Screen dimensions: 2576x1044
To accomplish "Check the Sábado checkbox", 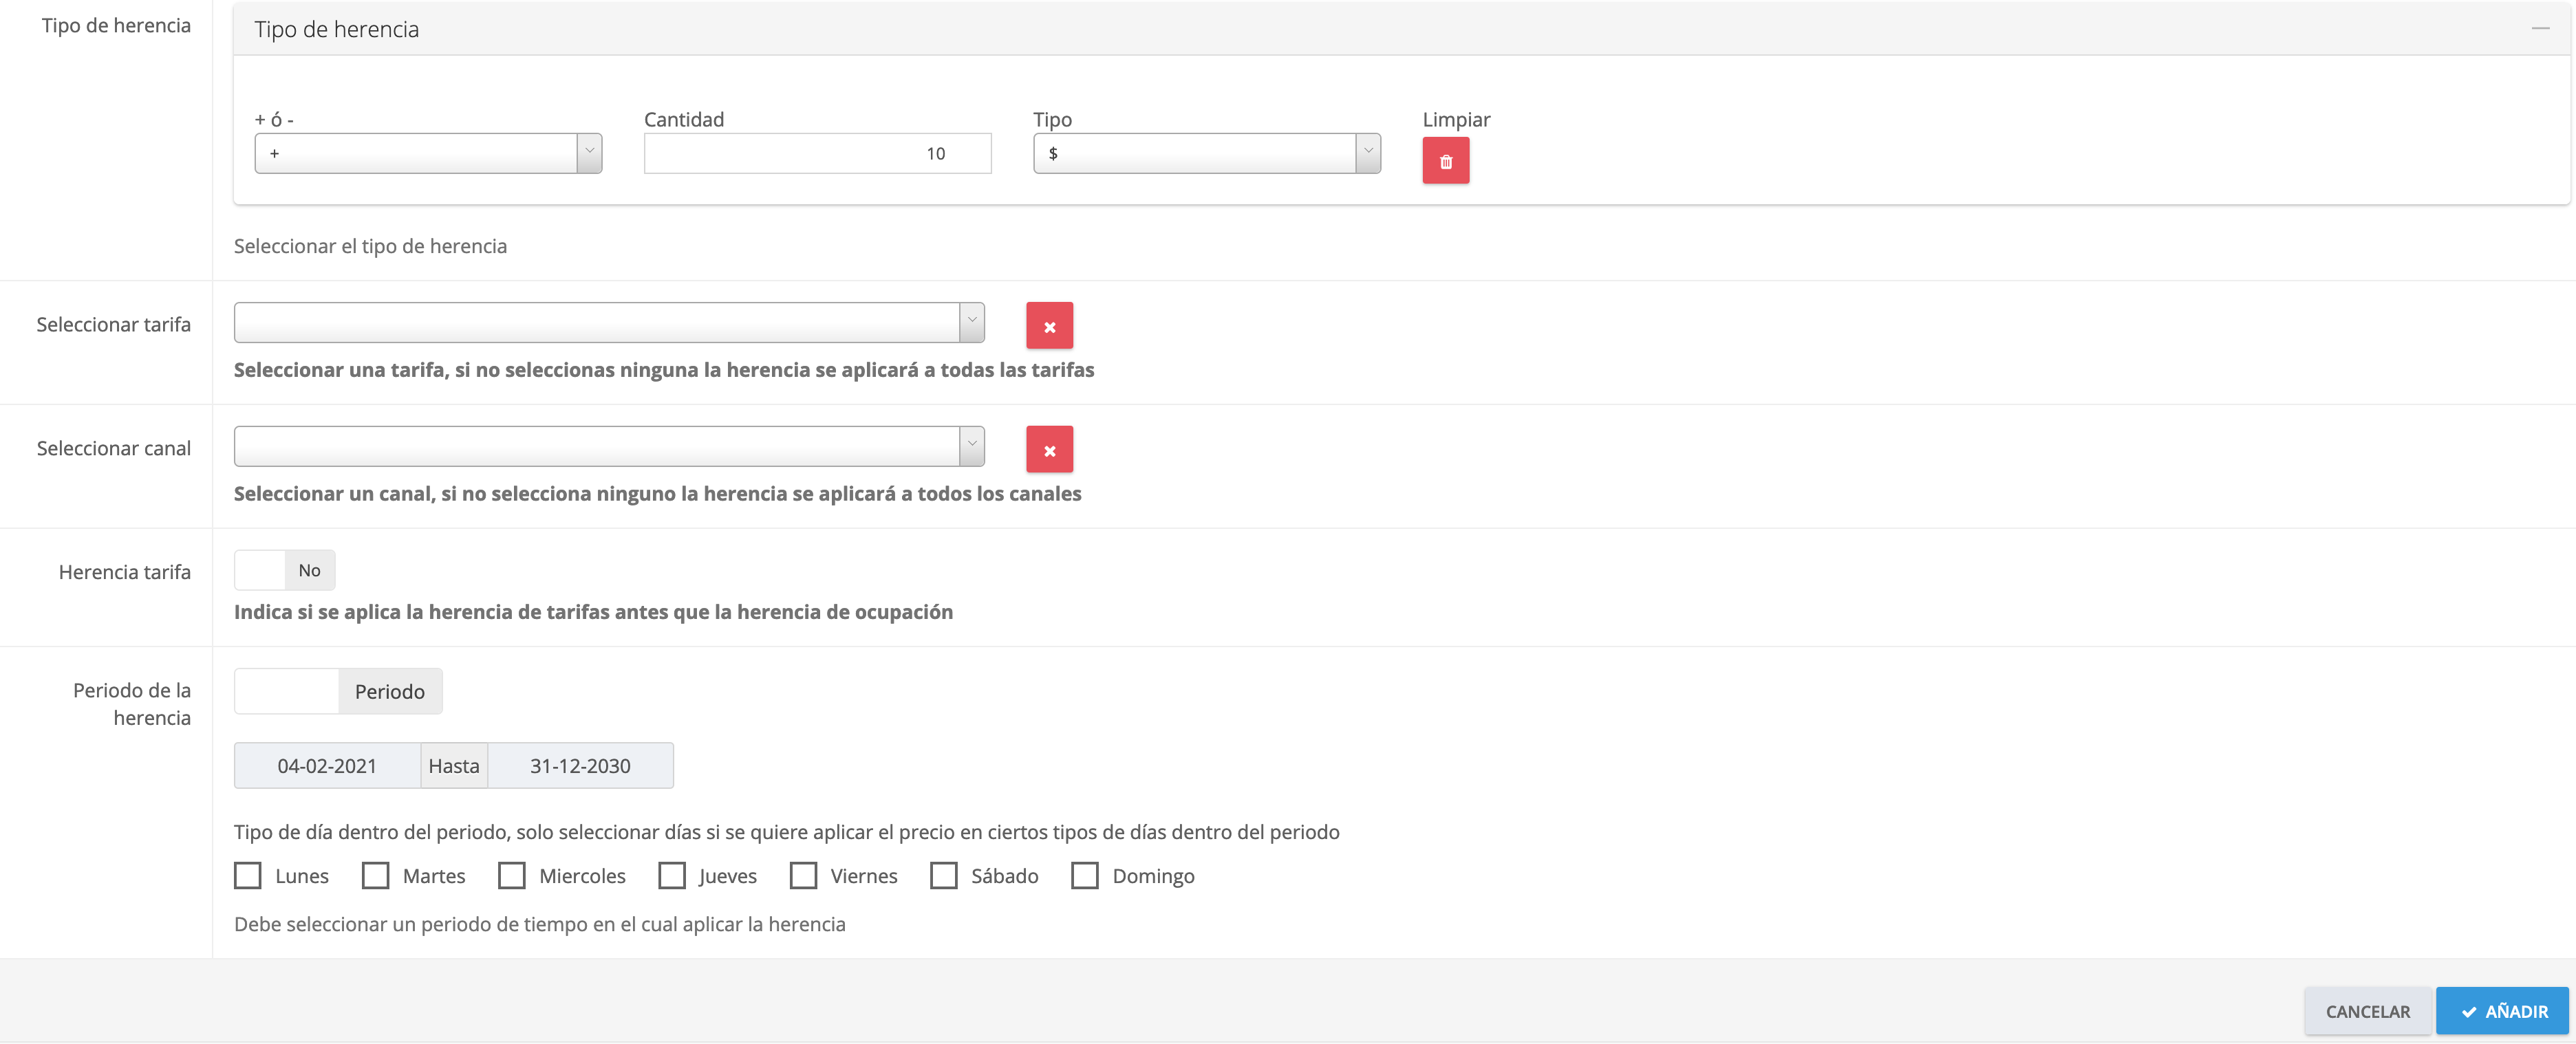I will point(944,876).
